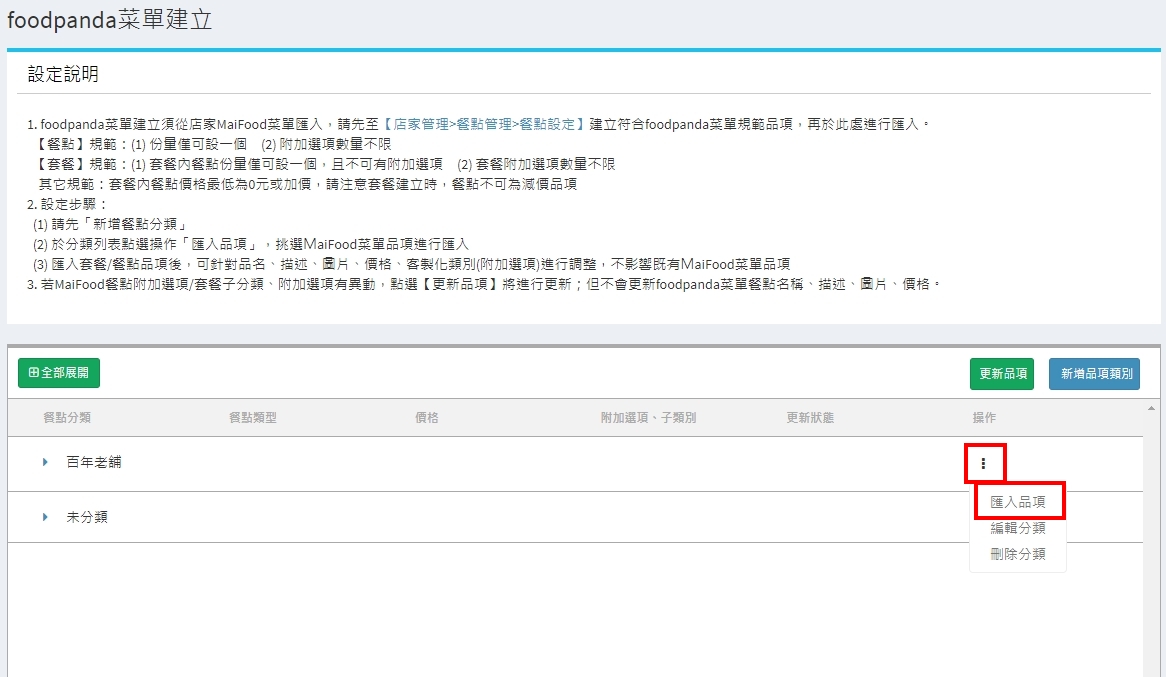Click the 全部展開 expand-all button

(59, 373)
